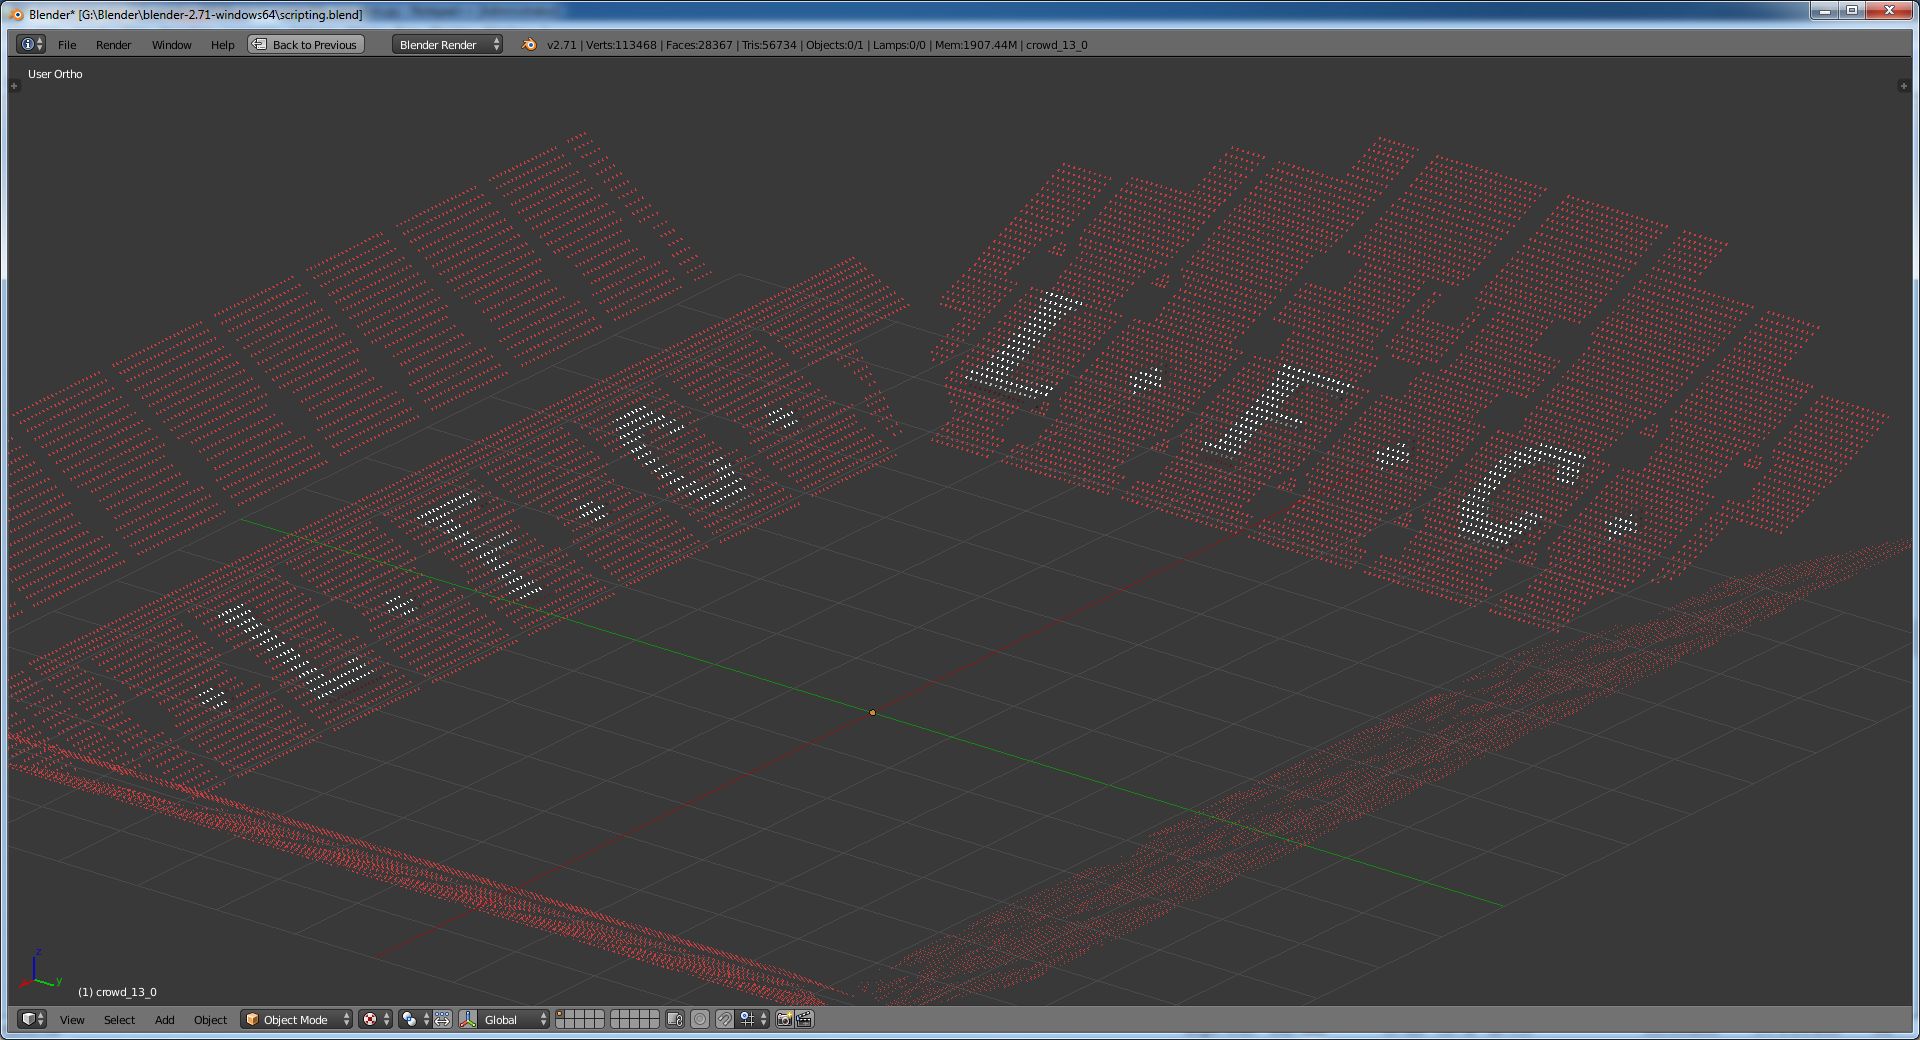This screenshot has height=1040, width=1920.
Task: Click the OpenGL render animation clapper icon
Action: [804, 1019]
